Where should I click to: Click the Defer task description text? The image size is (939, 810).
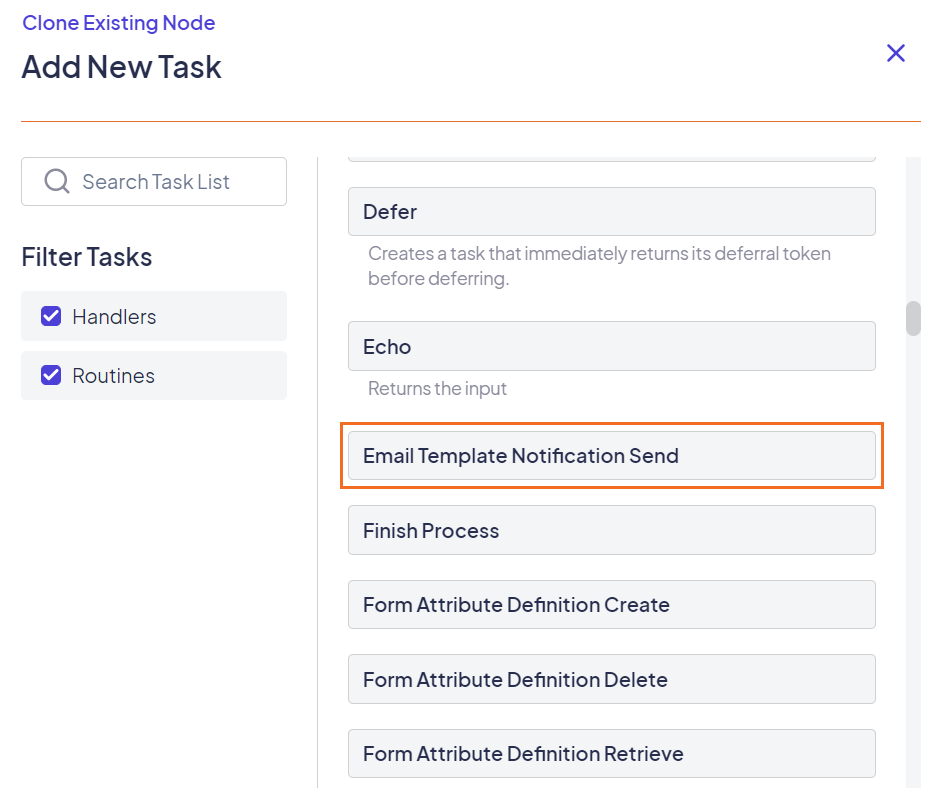[598, 266]
